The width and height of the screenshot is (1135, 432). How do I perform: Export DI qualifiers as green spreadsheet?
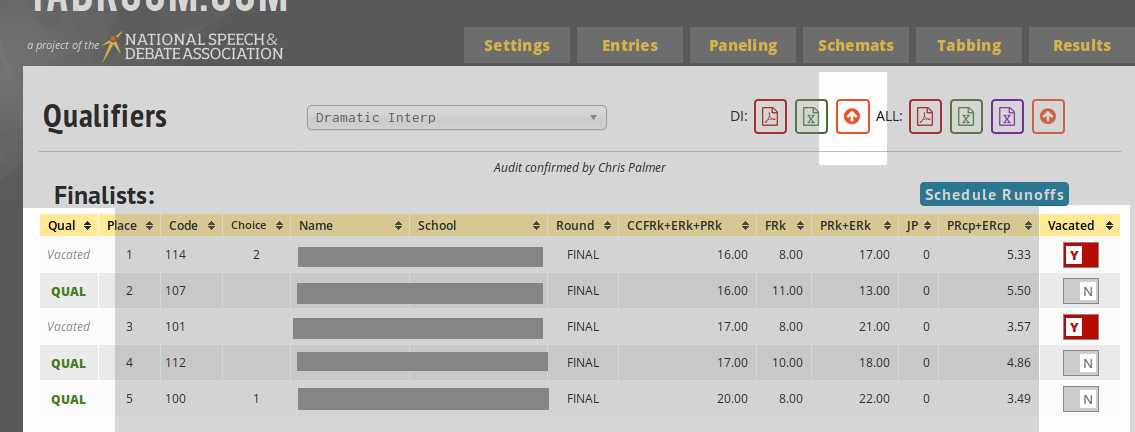(x=811, y=117)
